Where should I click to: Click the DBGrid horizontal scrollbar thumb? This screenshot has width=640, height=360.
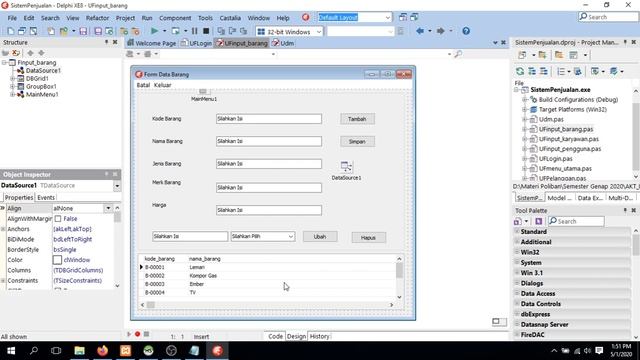pos(151,304)
